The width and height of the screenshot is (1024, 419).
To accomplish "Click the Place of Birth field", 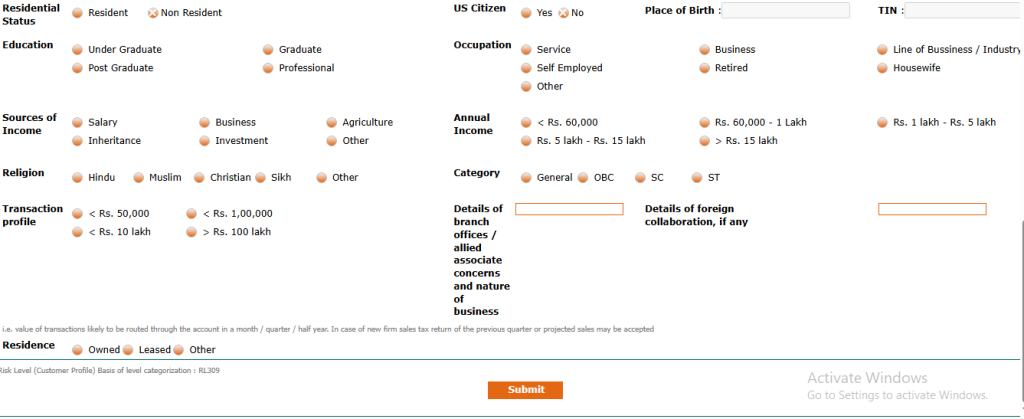I will click(x=786, y=10).
